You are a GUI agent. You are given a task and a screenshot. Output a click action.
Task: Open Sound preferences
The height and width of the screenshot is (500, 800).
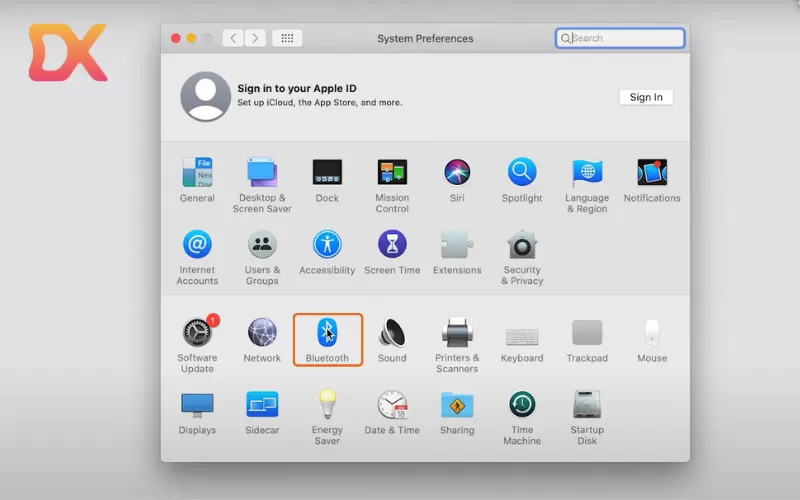tap(392, 333)
